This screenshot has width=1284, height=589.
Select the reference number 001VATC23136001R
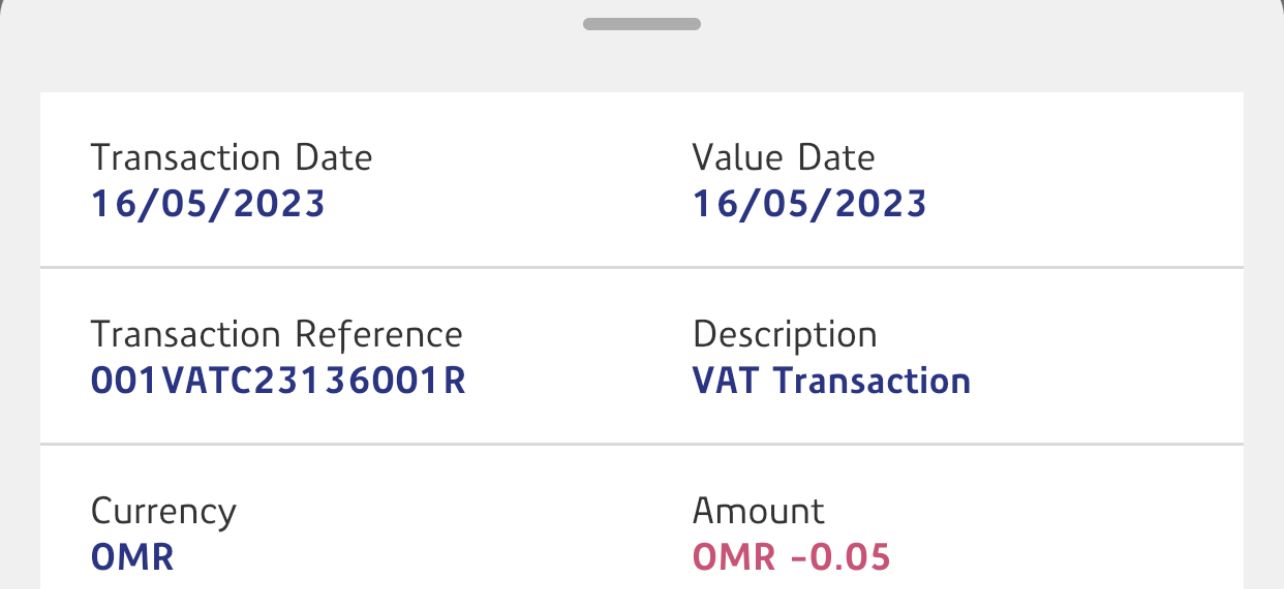click(x=278, y=381)
